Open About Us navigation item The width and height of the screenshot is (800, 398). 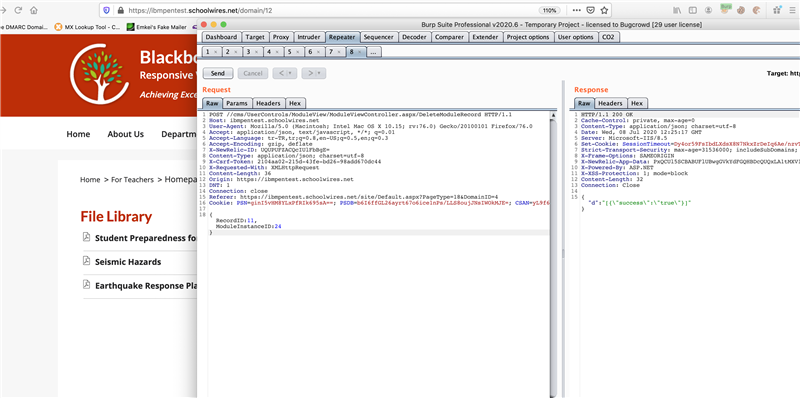point(126,134)
